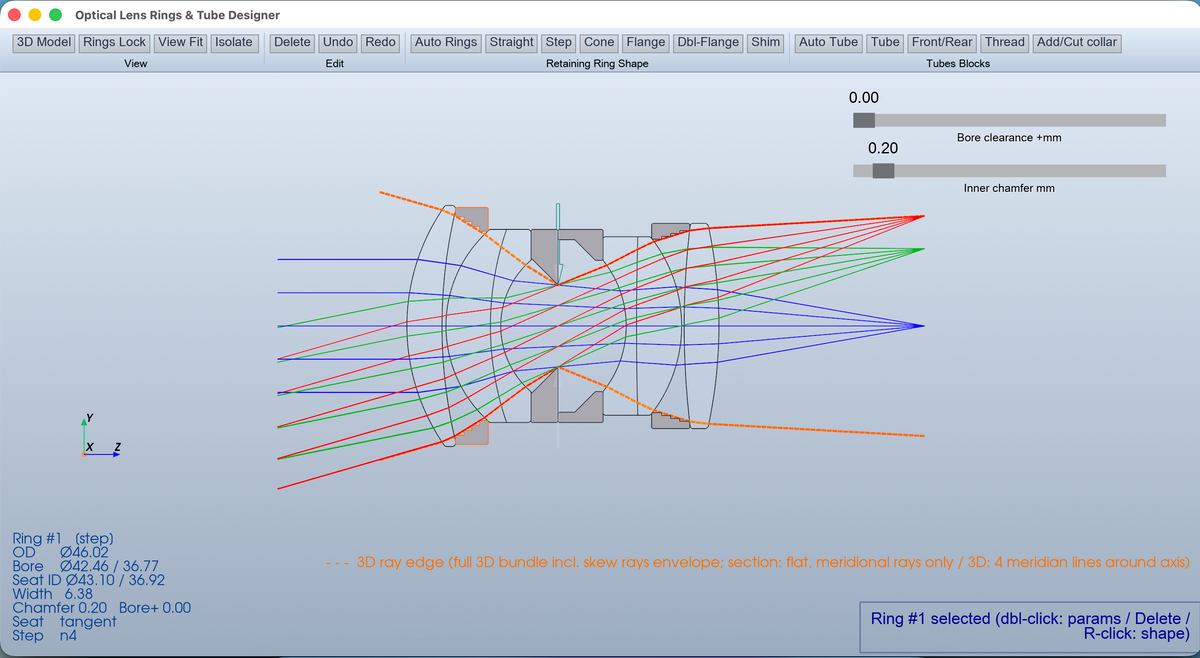Click the 0.20 inner chamfer value
The image size is (1200, 658).
click(883, 148)
